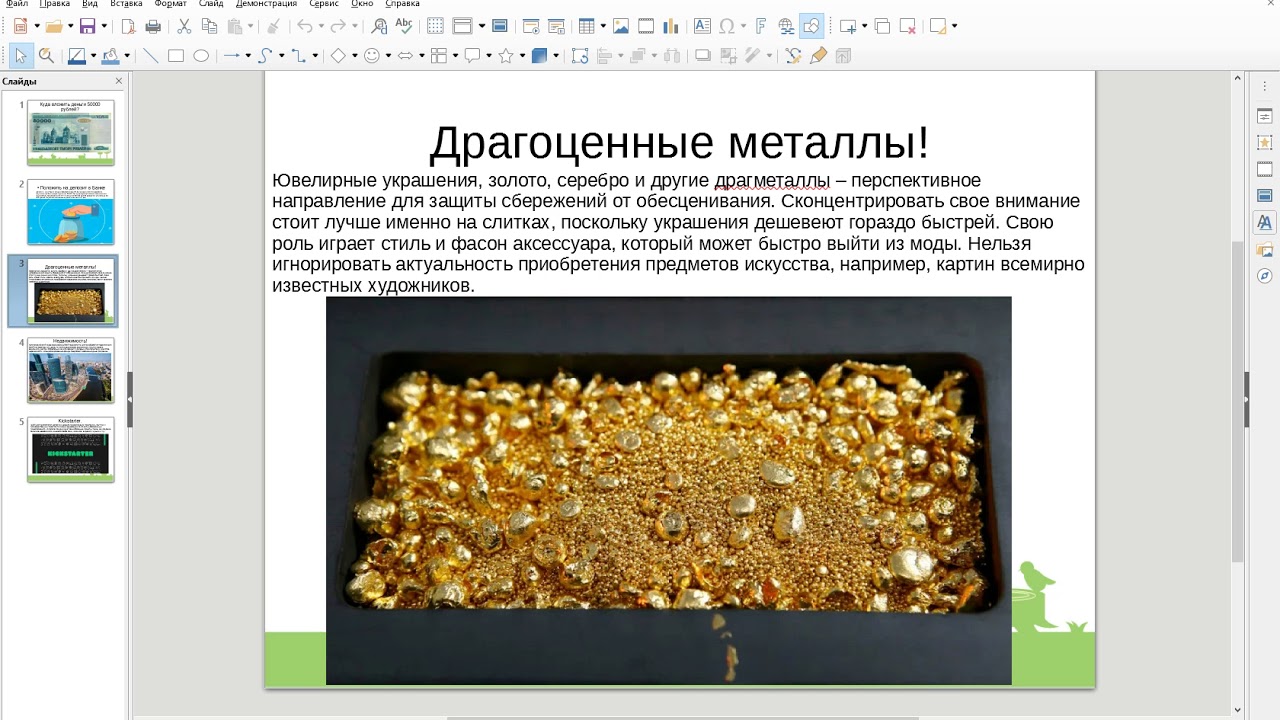
Task: Click the Insert Chart icon
Action: [x=670, y=26]
